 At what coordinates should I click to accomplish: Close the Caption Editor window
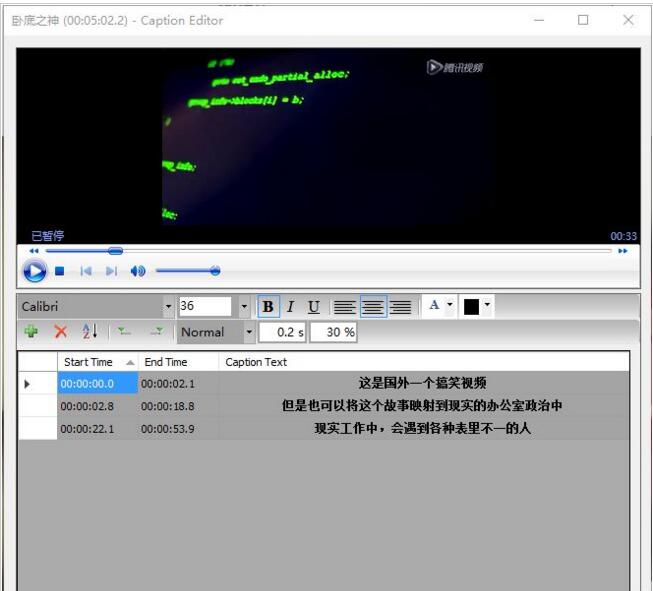(x=628, y=20)
